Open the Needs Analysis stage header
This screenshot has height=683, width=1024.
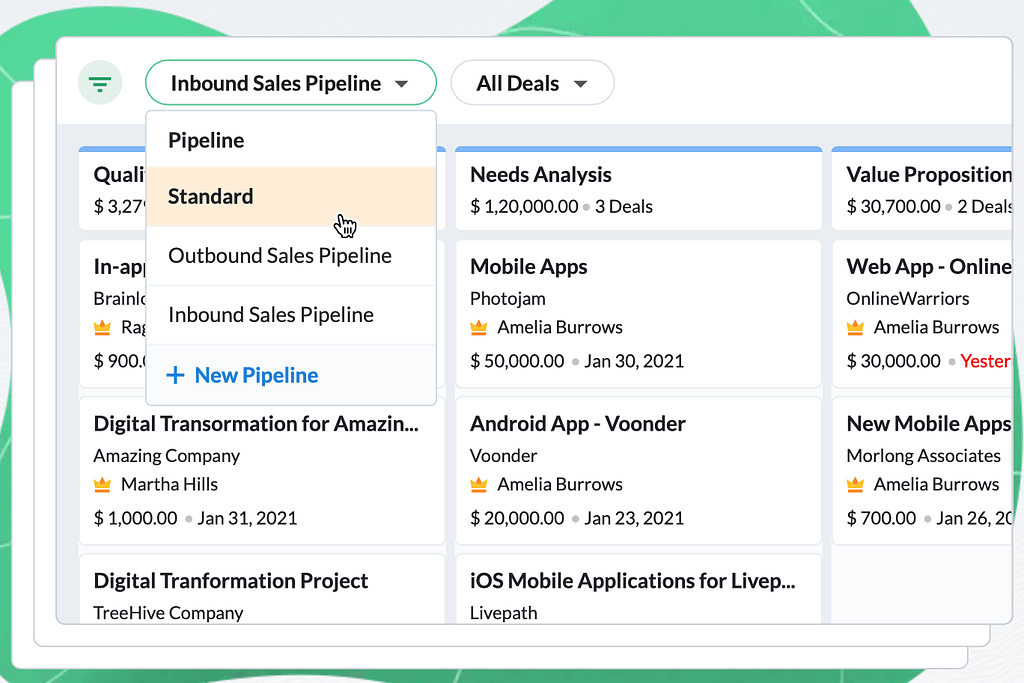point(638,189)
